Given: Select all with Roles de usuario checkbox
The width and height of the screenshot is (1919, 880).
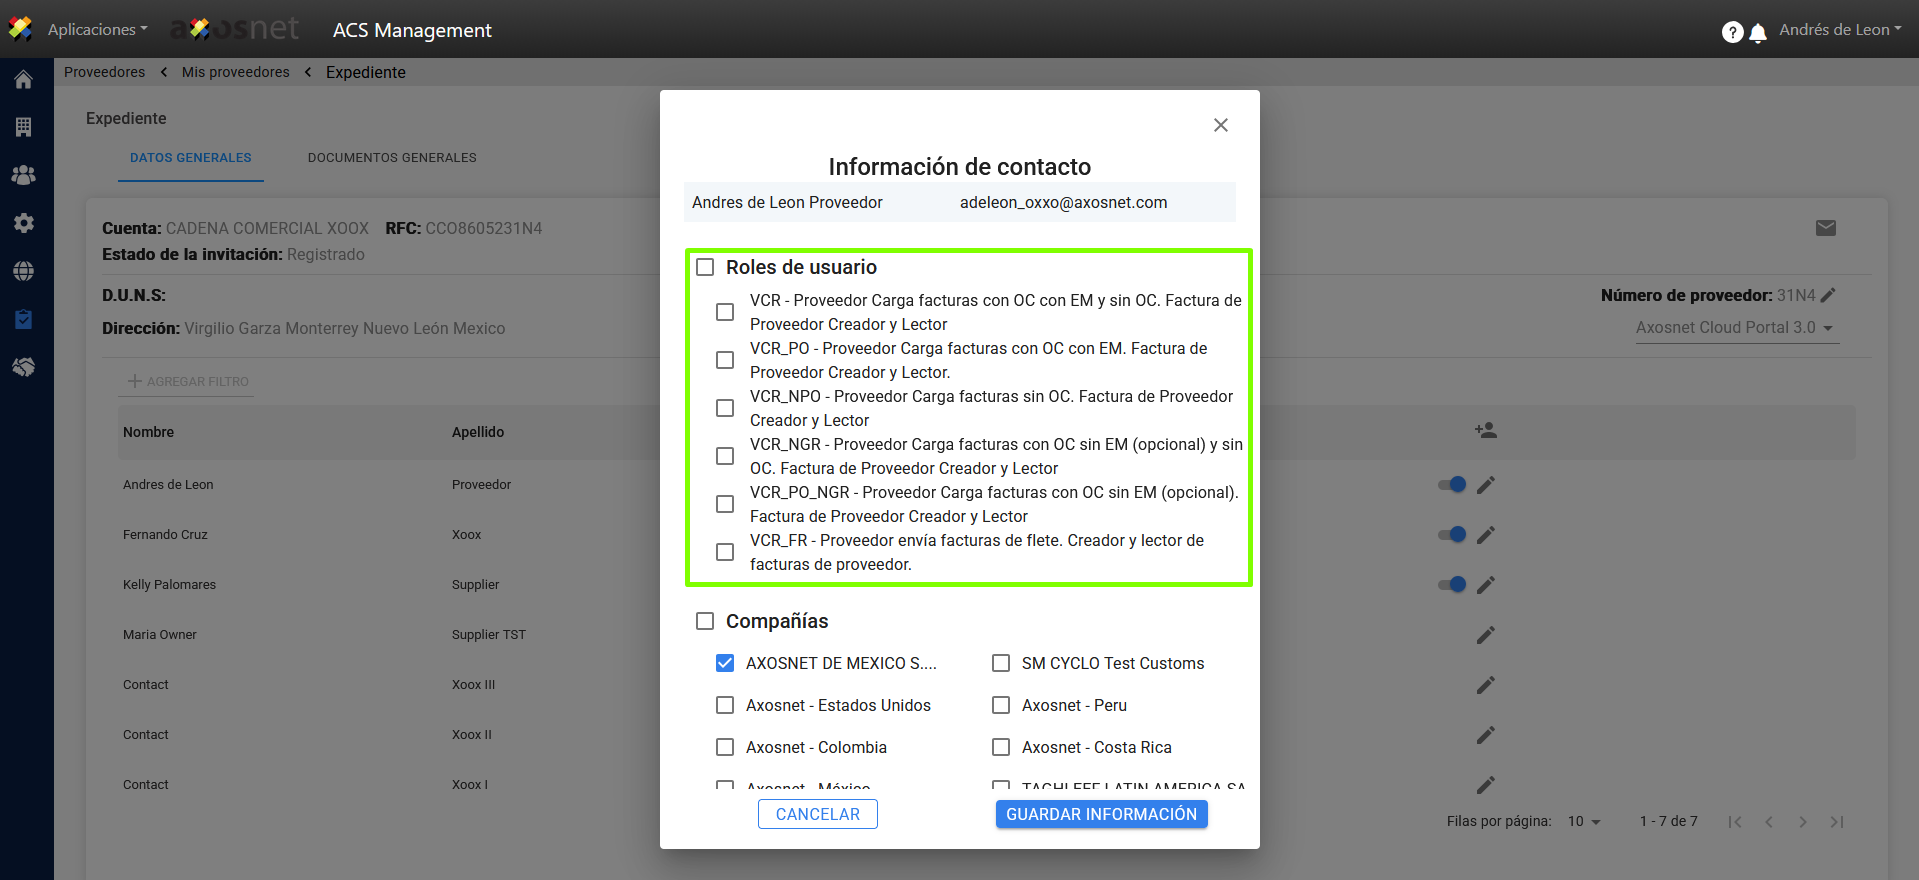Looking at the screenshot, I should click(705, 267).
